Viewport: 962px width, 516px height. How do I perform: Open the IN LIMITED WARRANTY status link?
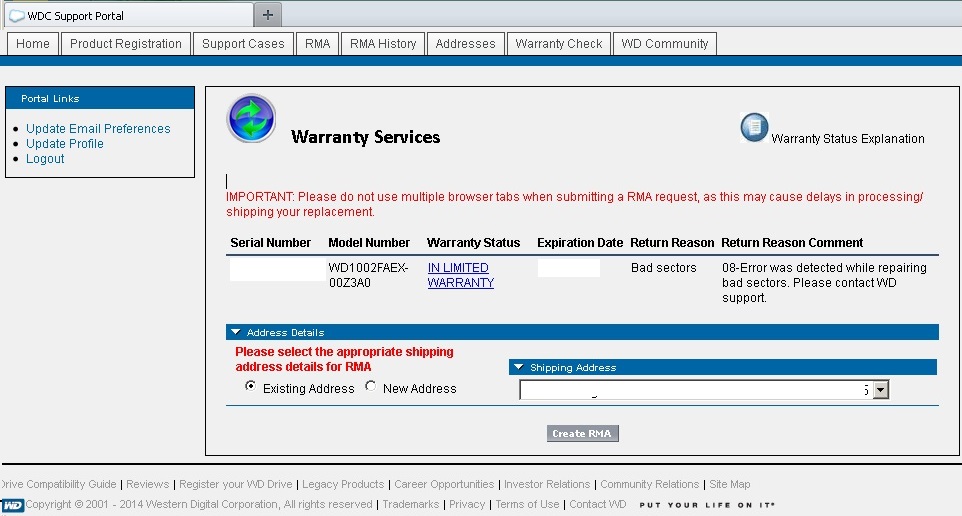pyautogui.click(x=461, y=275)
